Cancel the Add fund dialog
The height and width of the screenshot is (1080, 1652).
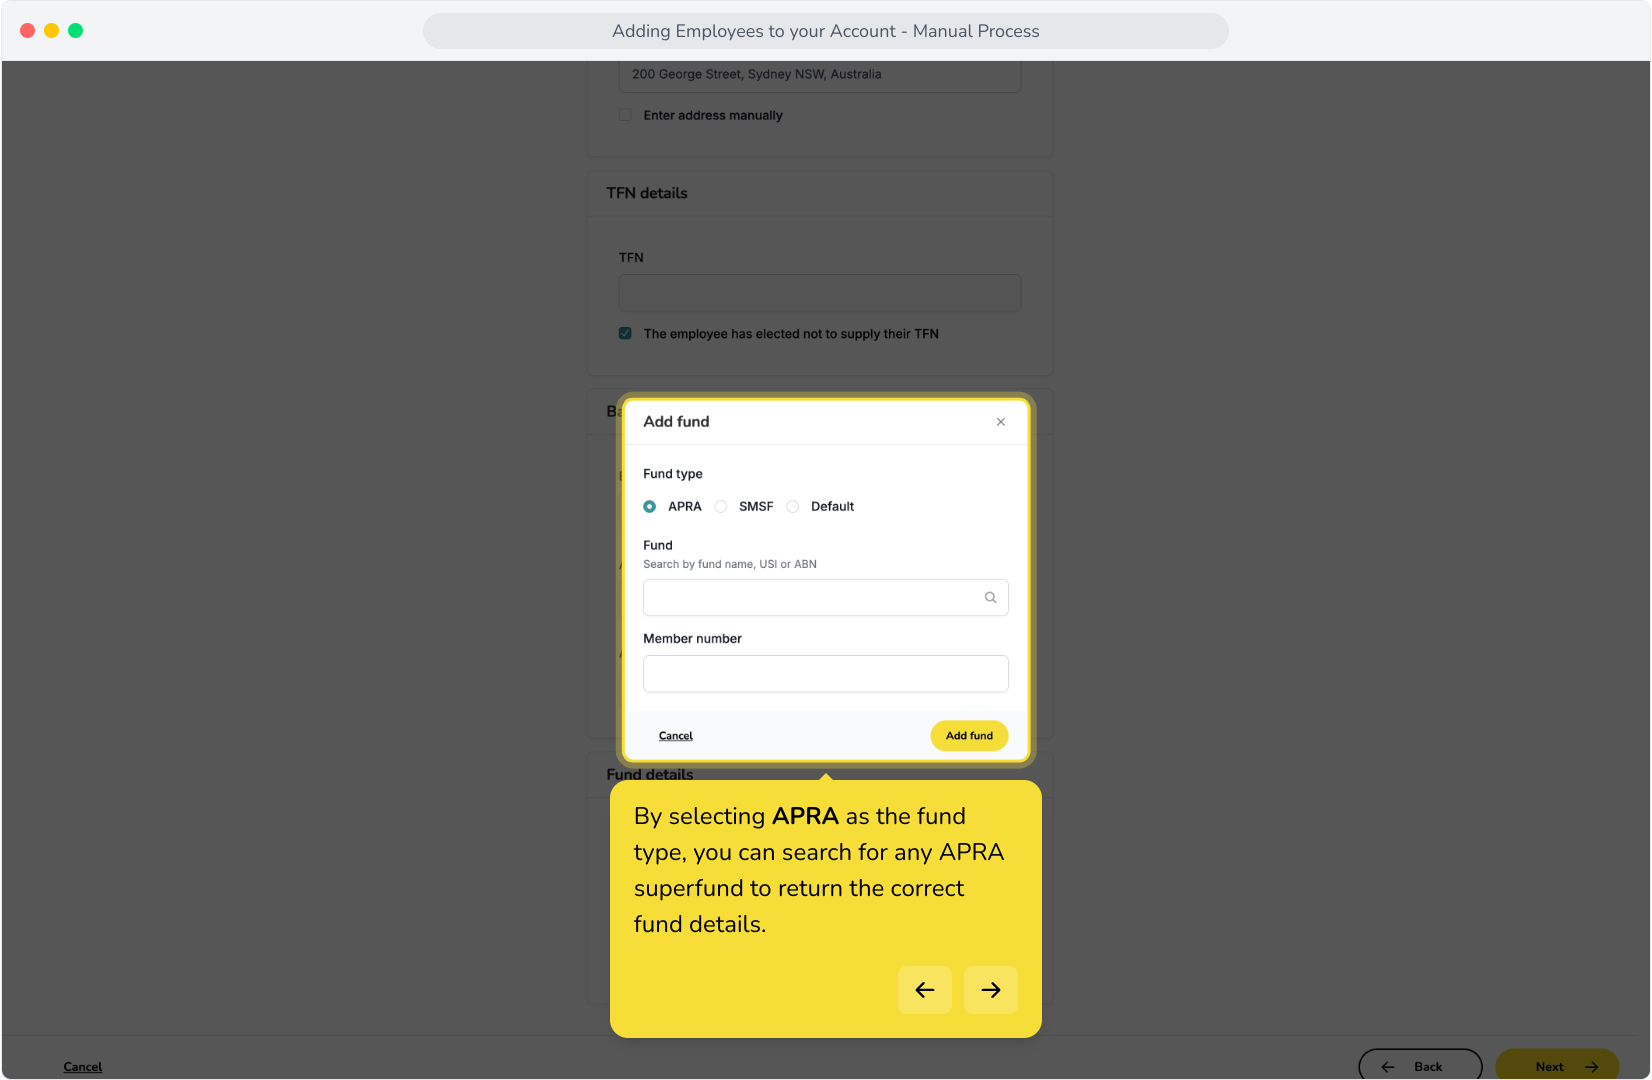[676, 736]
